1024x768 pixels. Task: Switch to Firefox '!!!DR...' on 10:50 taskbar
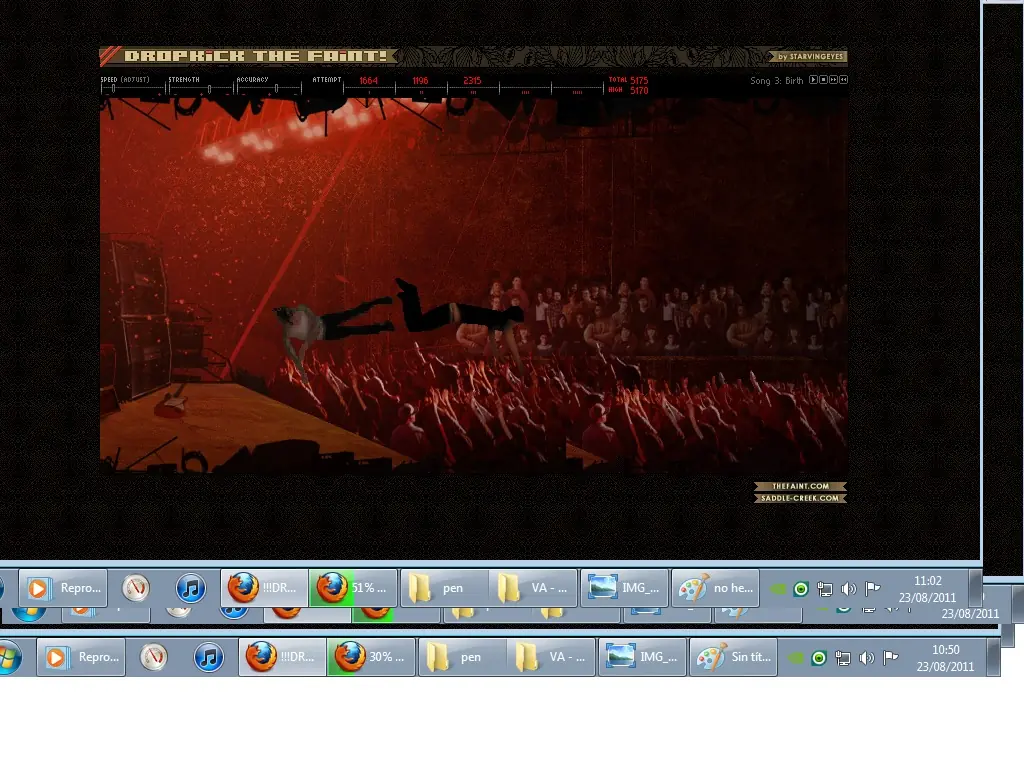283,657
